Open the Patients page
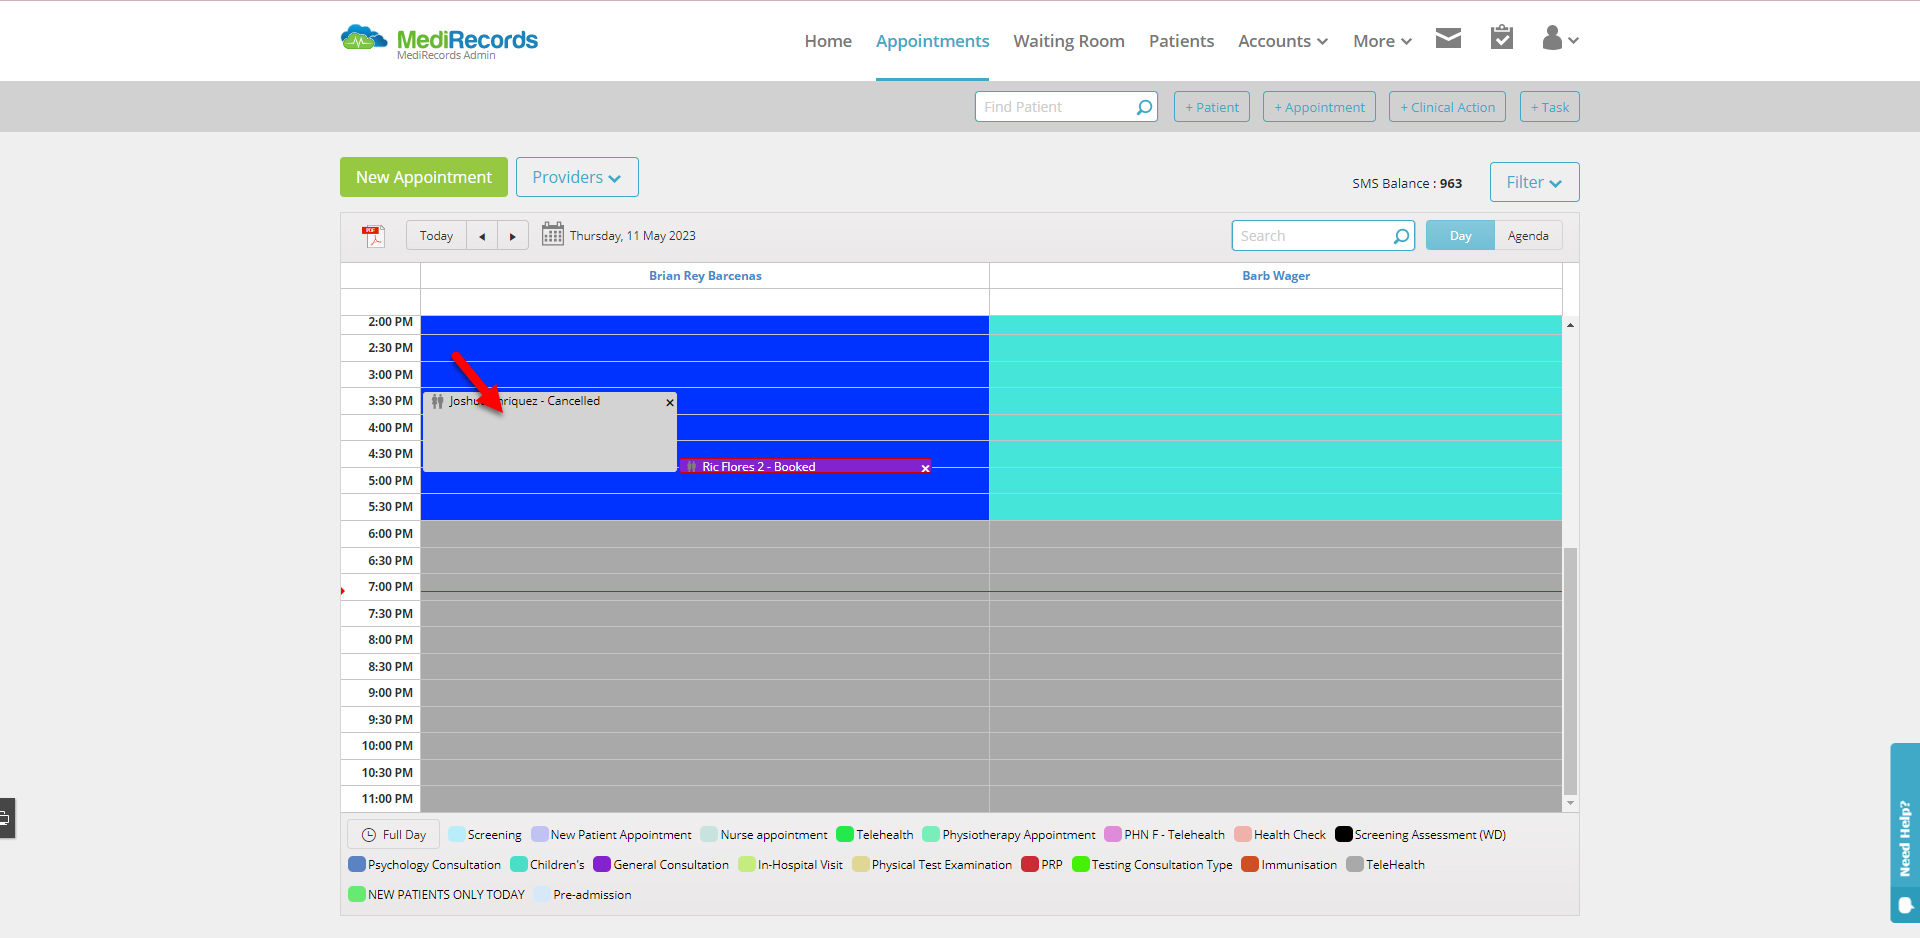 click(x=1181, y=41)
